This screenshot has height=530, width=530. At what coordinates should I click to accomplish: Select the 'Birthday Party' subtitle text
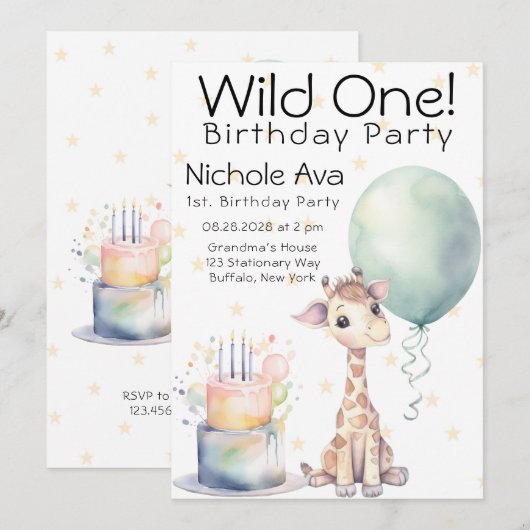pyautogui.click(x=329, y=136)
